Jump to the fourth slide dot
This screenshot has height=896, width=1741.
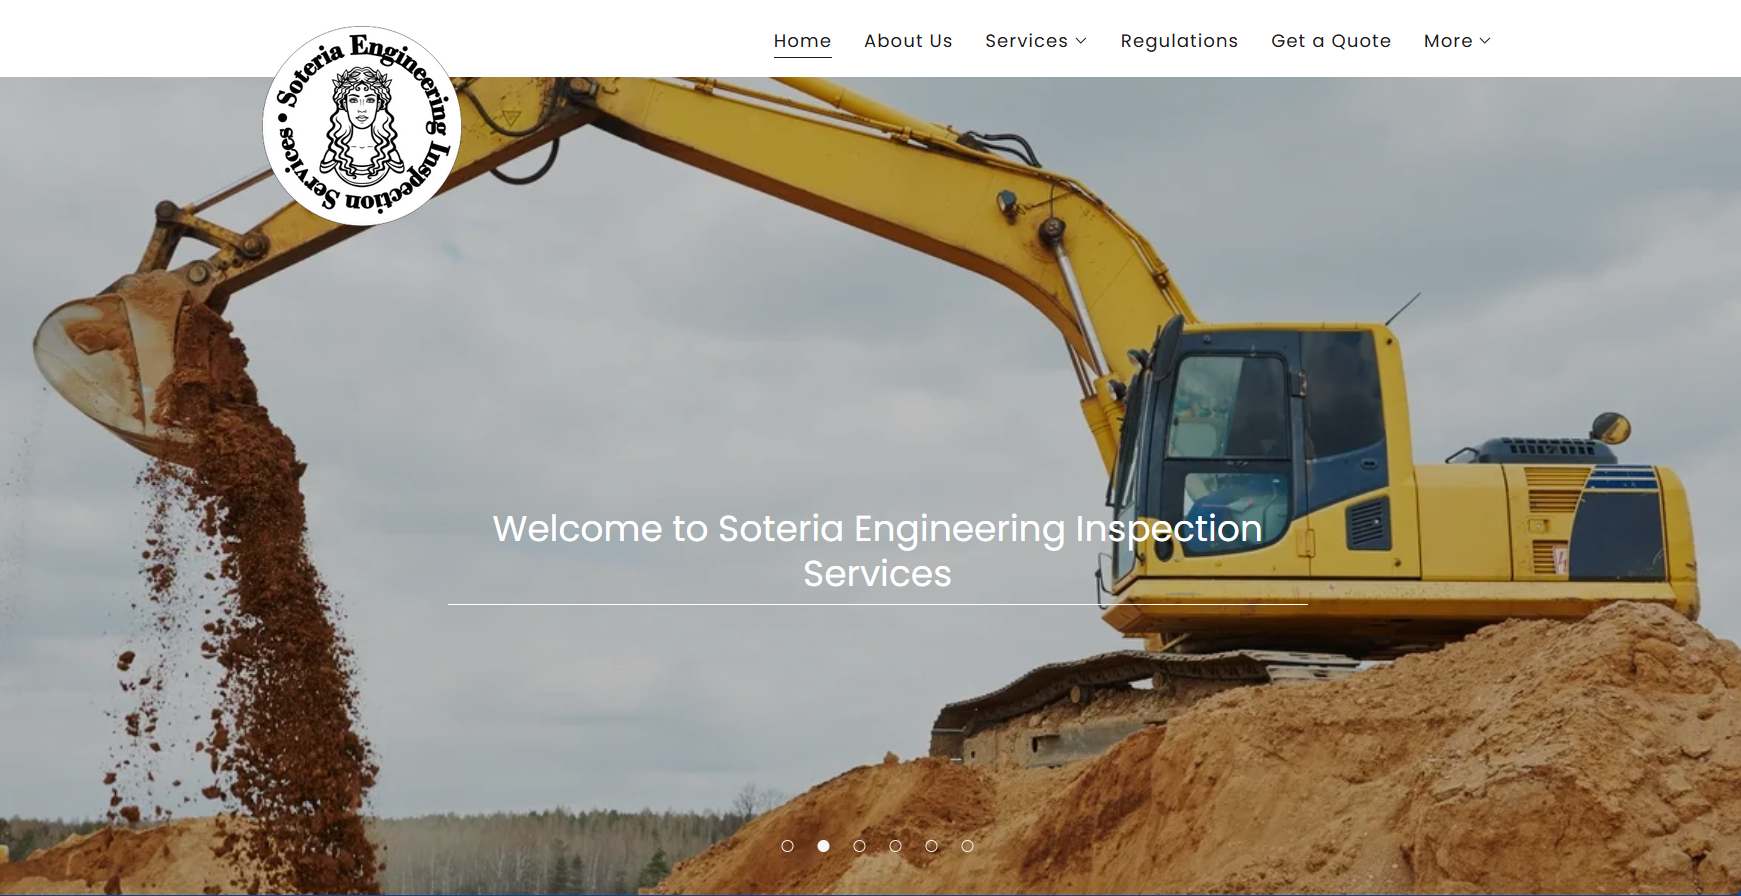click(896, 846)
